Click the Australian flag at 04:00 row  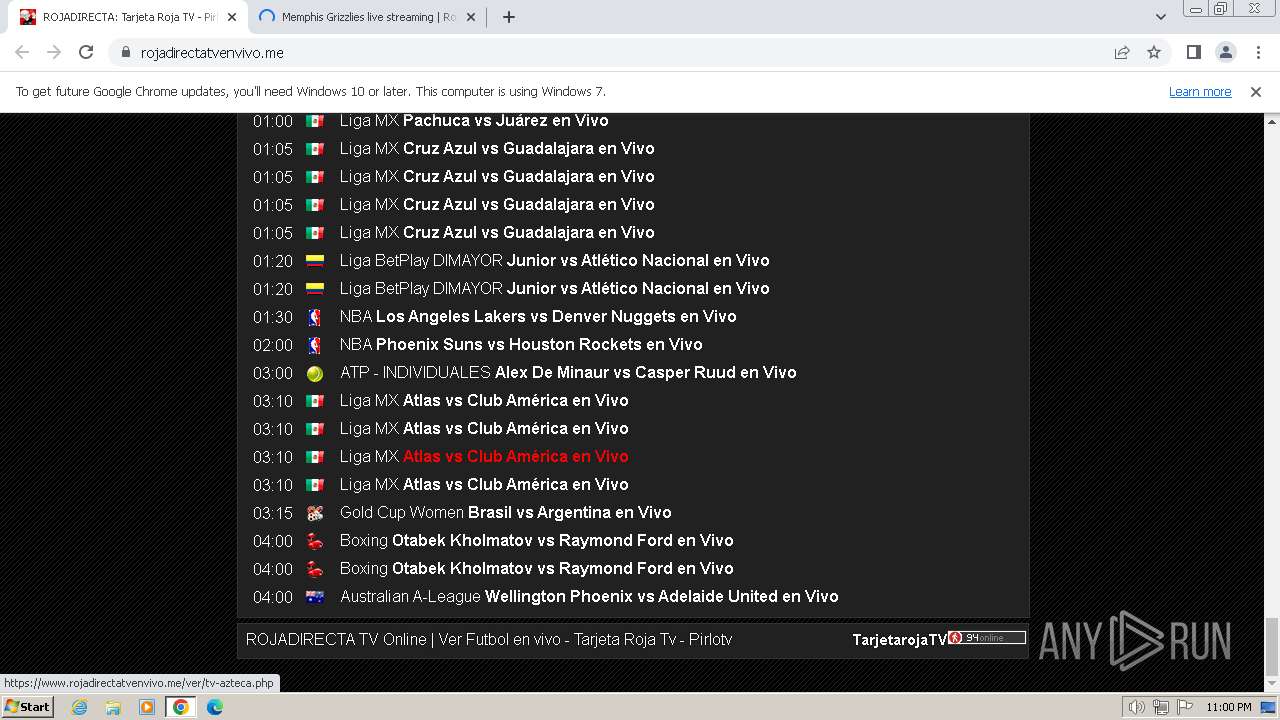315,597
